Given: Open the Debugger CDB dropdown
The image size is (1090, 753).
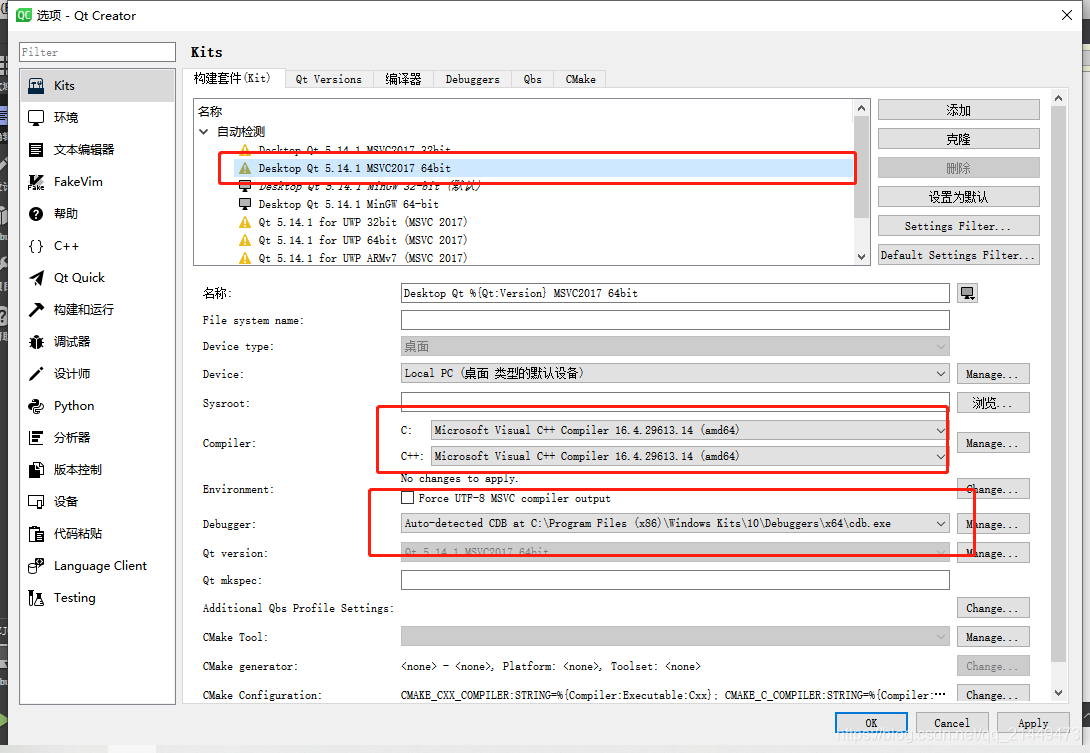Looking at the screenshot, I should [675, 524].
